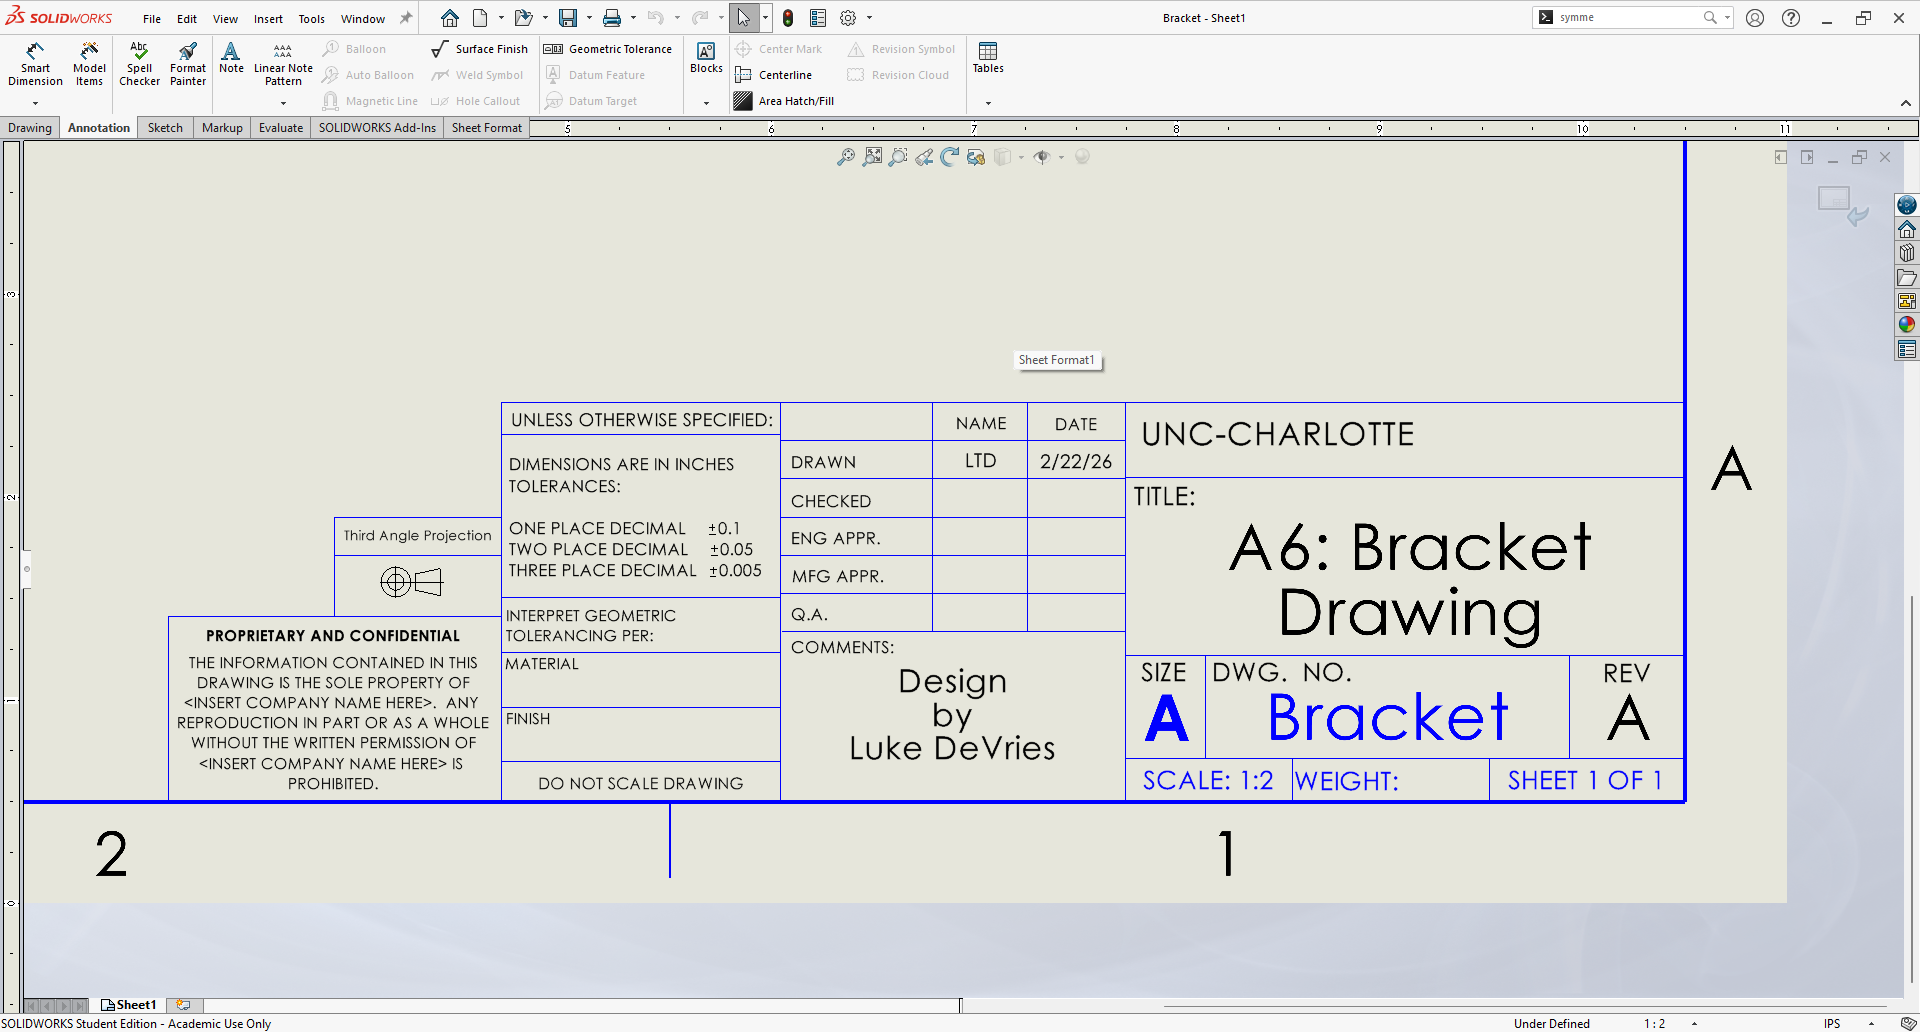Expand the Smart Dimension dropdown arrow

click(x=35, y=103)
